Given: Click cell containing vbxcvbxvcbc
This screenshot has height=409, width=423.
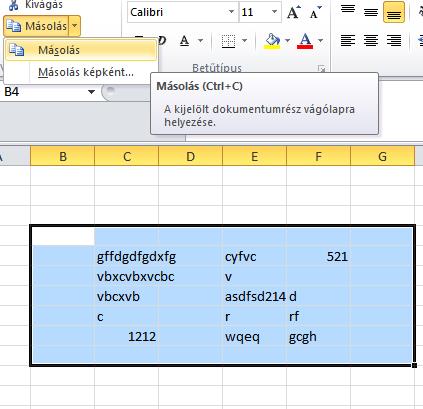Looking at the screenshot, I should 127,276.
